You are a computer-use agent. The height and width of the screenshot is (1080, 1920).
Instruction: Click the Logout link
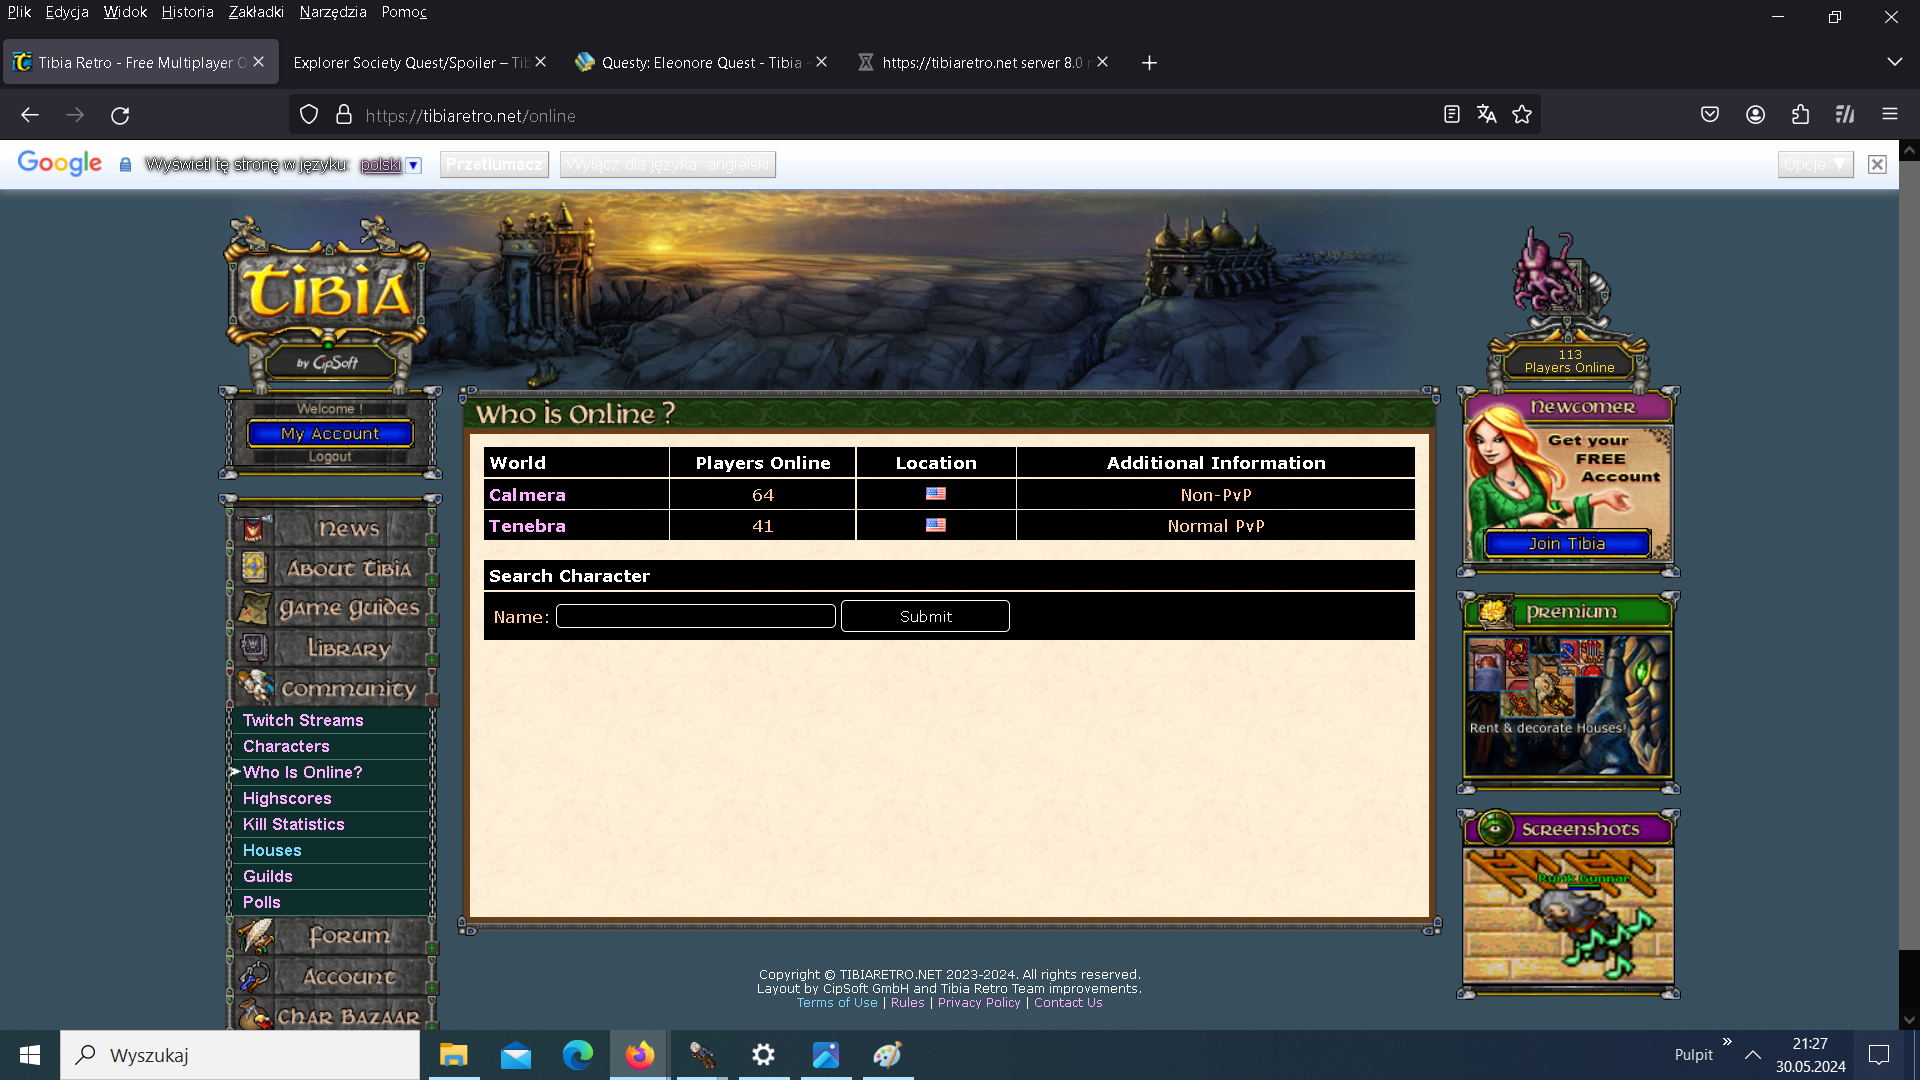[x=330, y=456]
